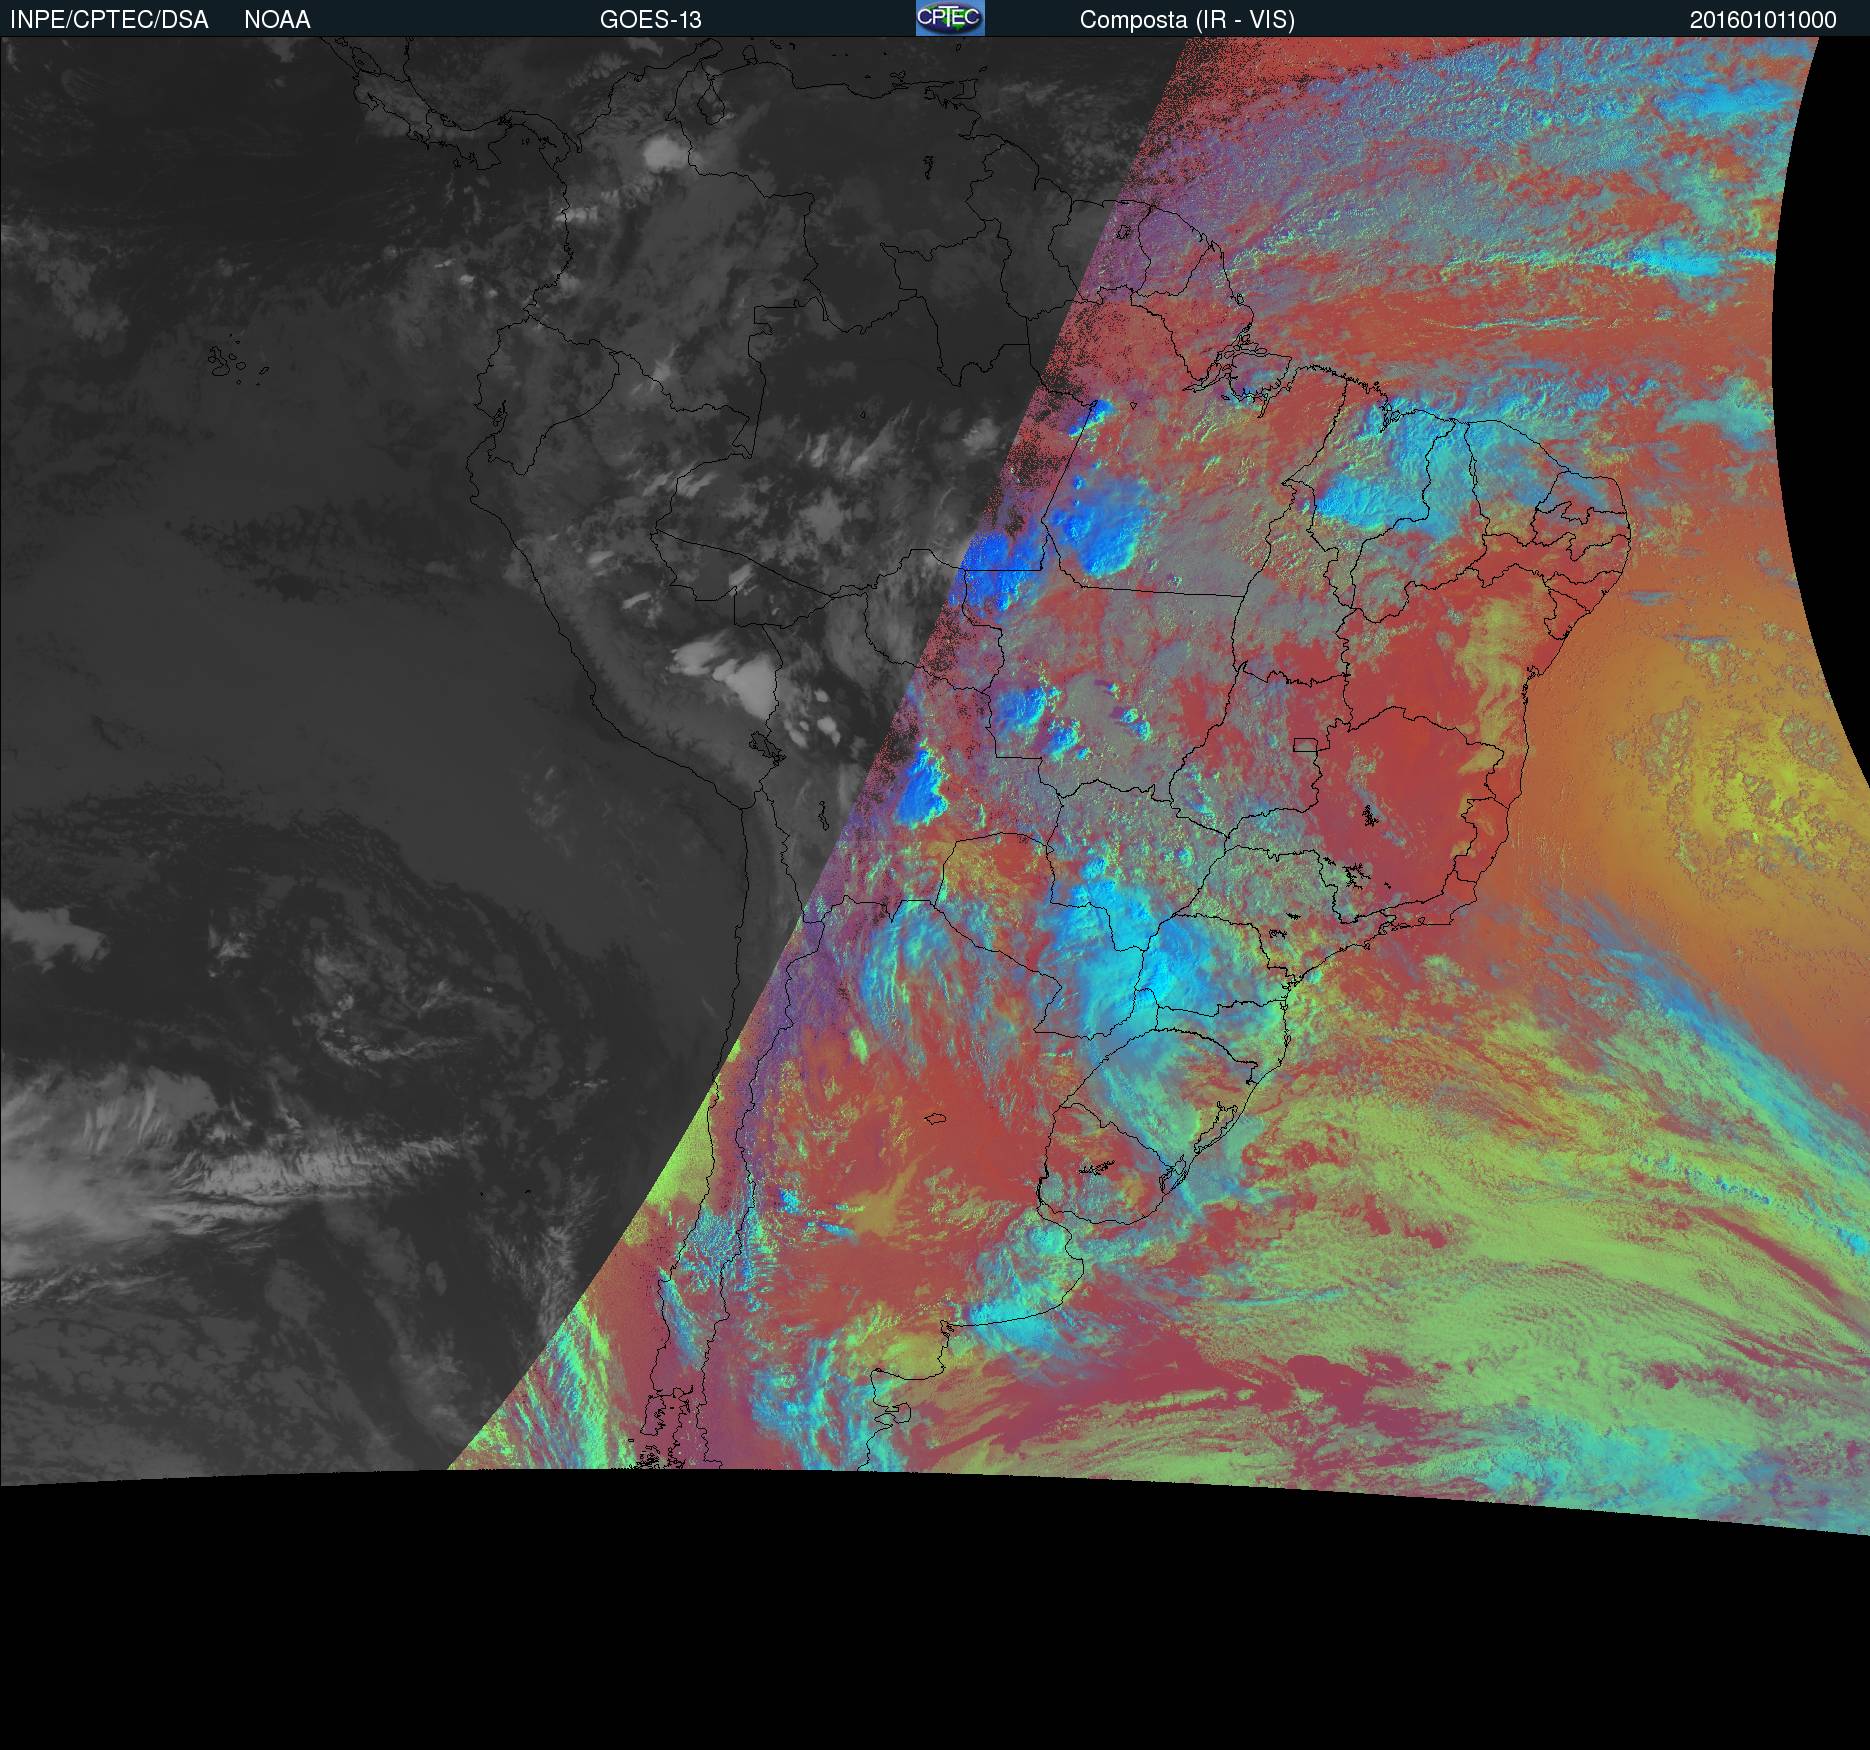Image resolution: width=1870 pixels, height=1750 pixels.
Task: Click the GOES-13 satellite label
Action: [651, 20]
